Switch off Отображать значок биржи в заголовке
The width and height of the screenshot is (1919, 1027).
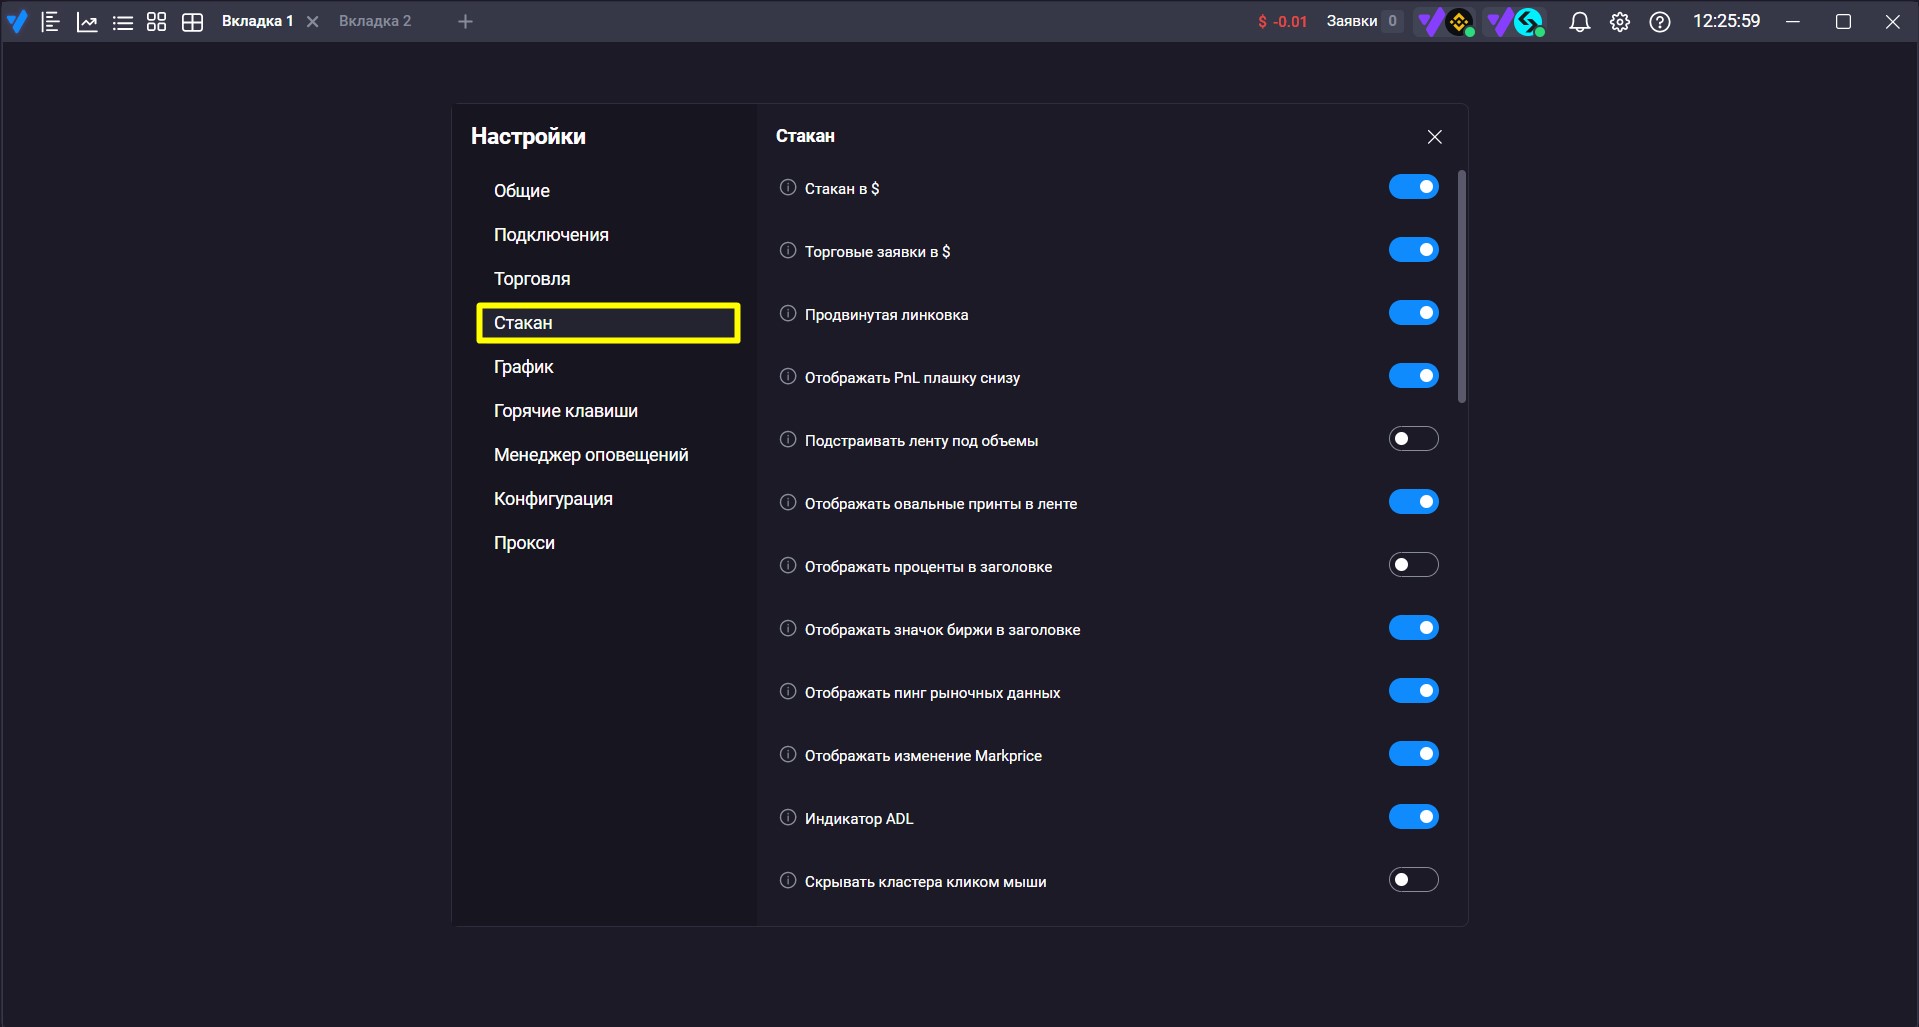(1414, 628)
